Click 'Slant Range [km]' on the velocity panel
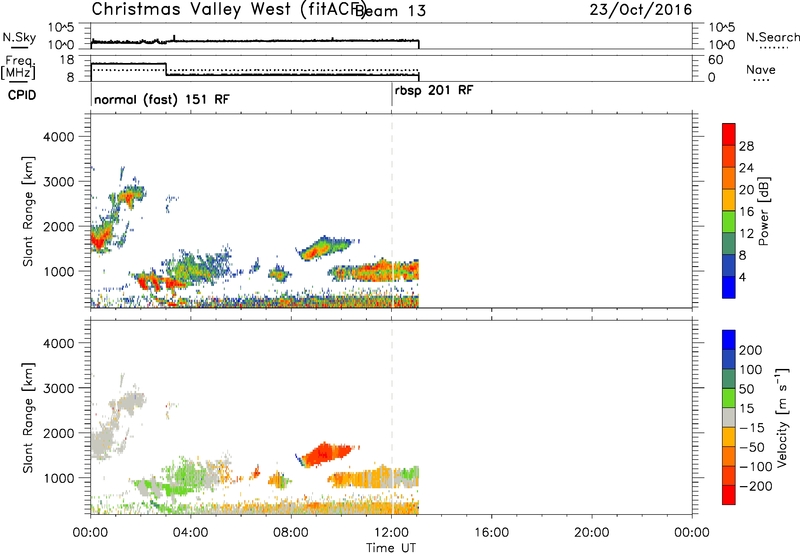The width and height of the screenshot is (800, 554). (28, 418)
